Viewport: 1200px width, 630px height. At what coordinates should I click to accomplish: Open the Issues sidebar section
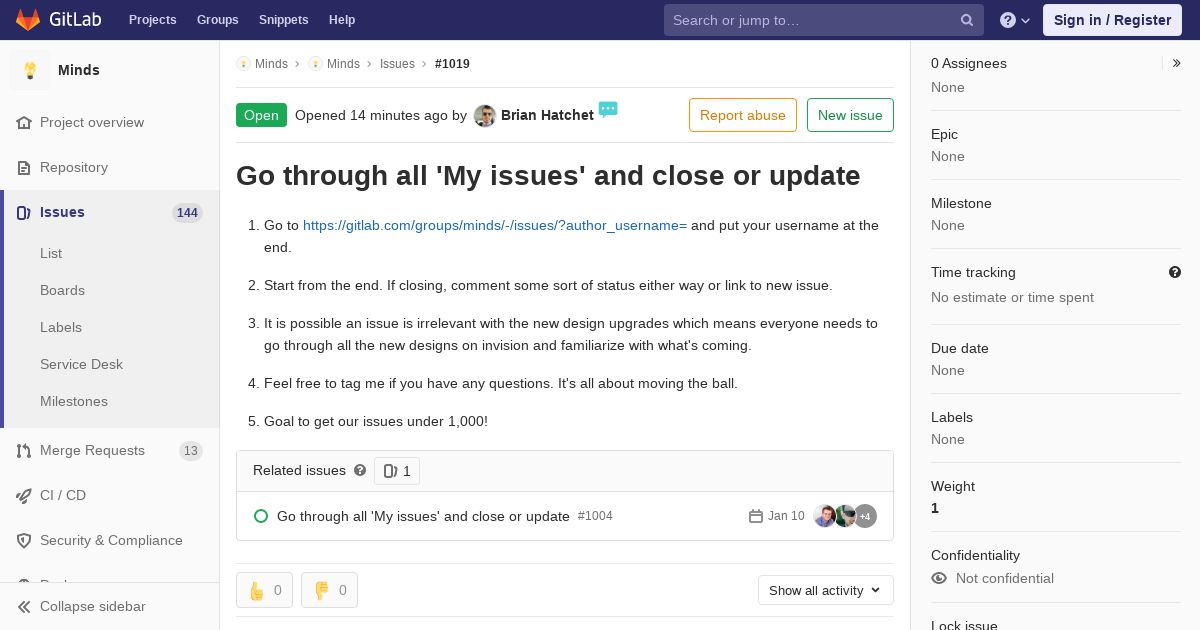pos(110,212)
